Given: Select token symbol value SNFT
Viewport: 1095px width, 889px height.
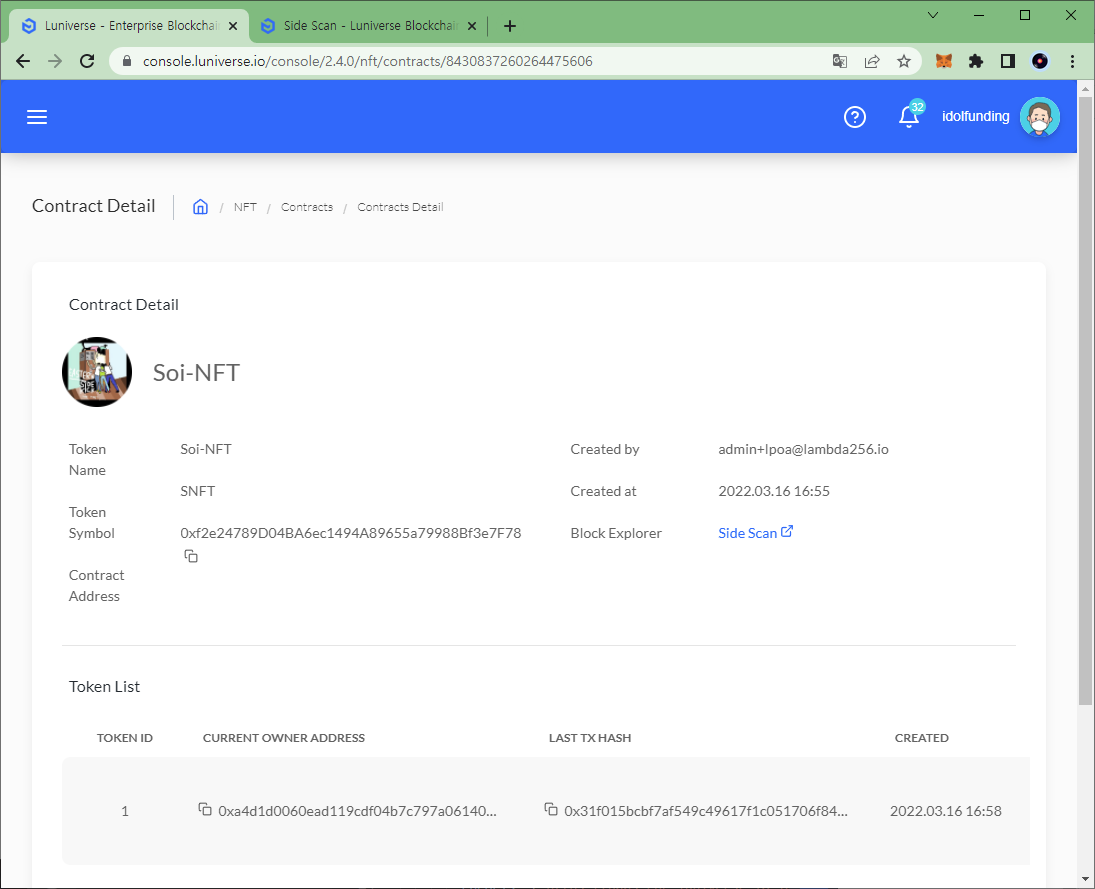Looking at the screenshot, I should (x=198, y=491).
